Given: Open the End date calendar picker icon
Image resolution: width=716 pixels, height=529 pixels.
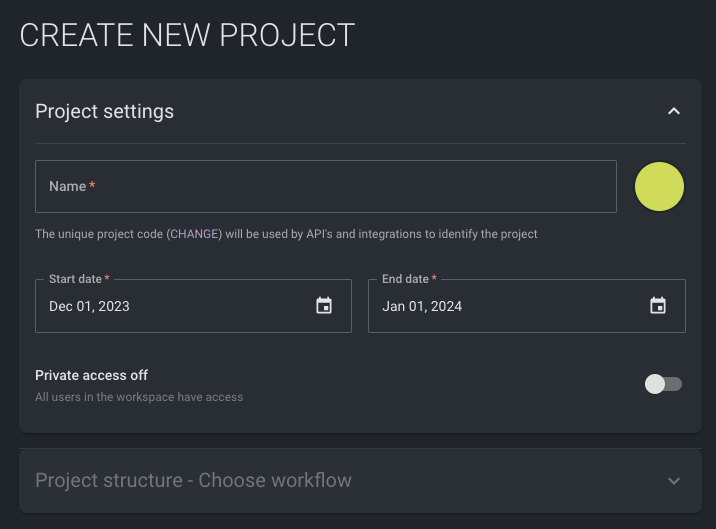Looking at the screenshot, I should pos(658,306).
